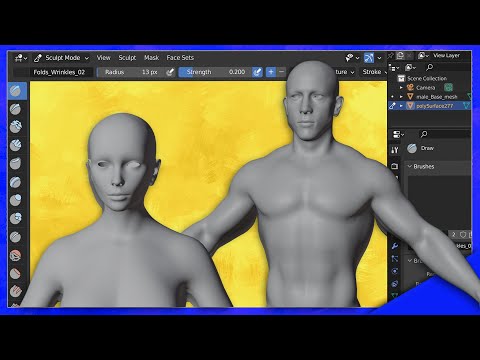Click the properties search field
The width and height of the screenshot is (480, 360).
[x=445, y=134]
